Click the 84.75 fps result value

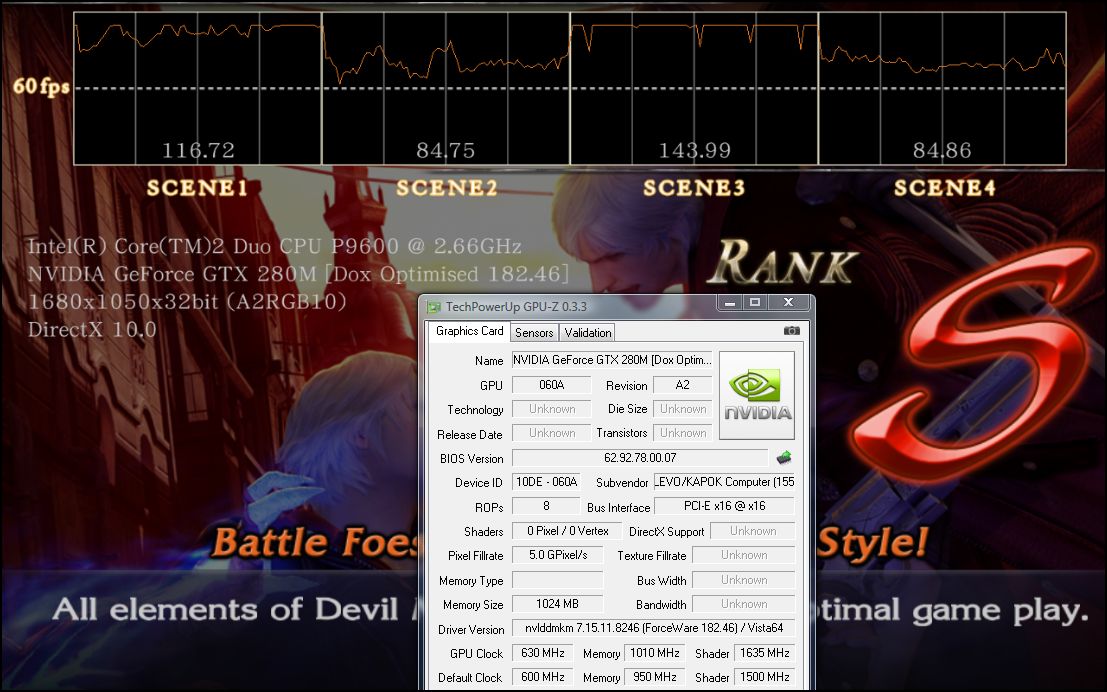pos(445,150)
